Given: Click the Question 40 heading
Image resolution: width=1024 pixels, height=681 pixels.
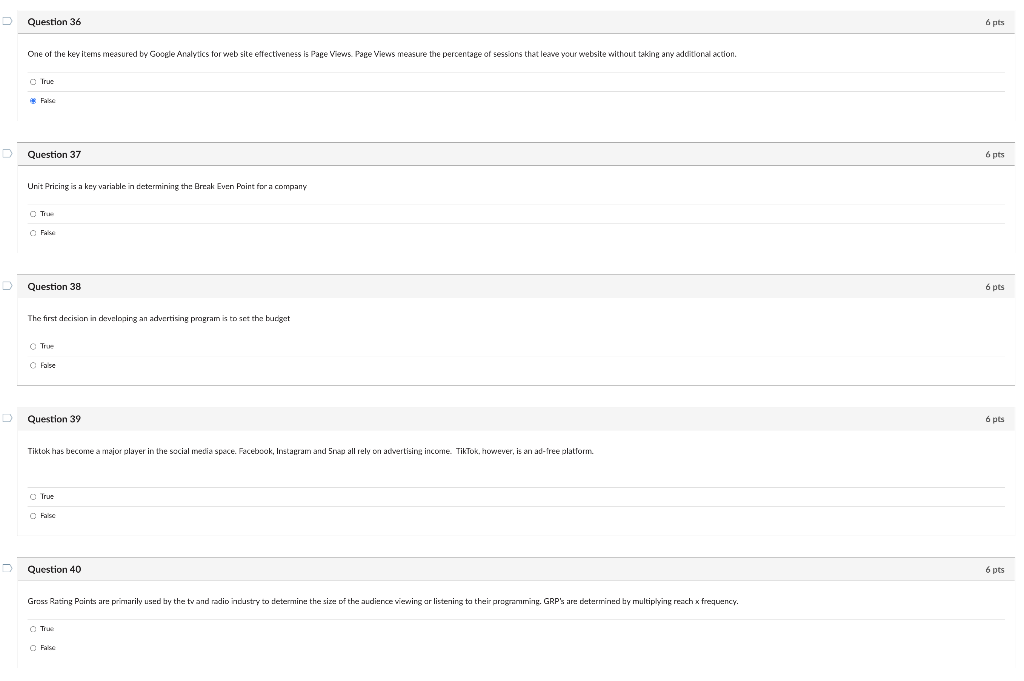Looking at the screenshot, I should pos(54,569).
